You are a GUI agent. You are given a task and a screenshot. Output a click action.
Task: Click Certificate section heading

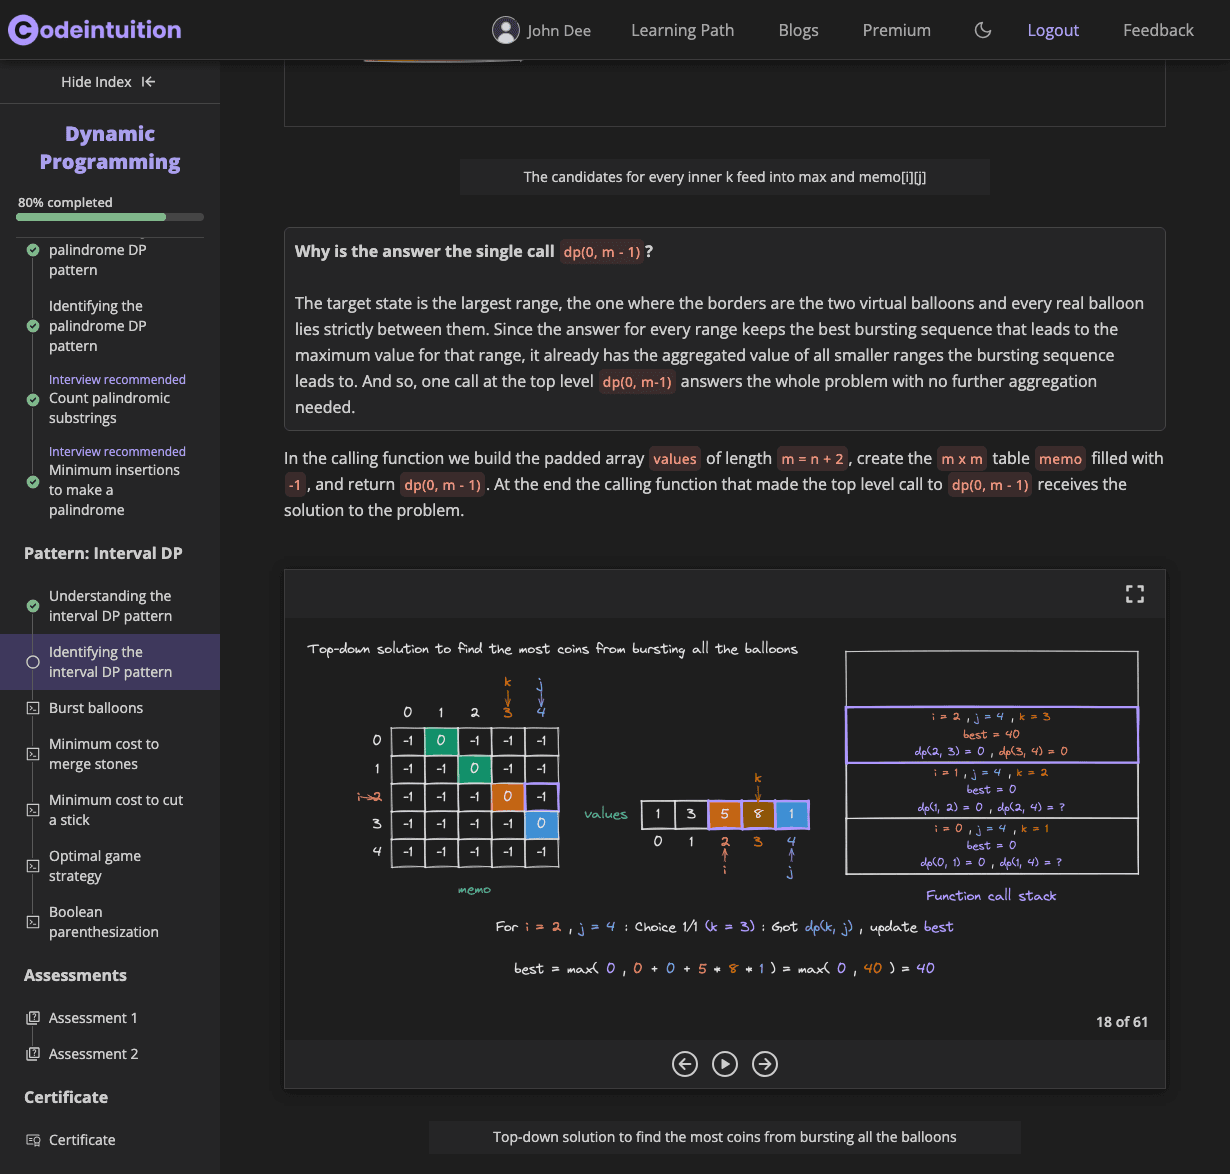(x=66, y=1097)
